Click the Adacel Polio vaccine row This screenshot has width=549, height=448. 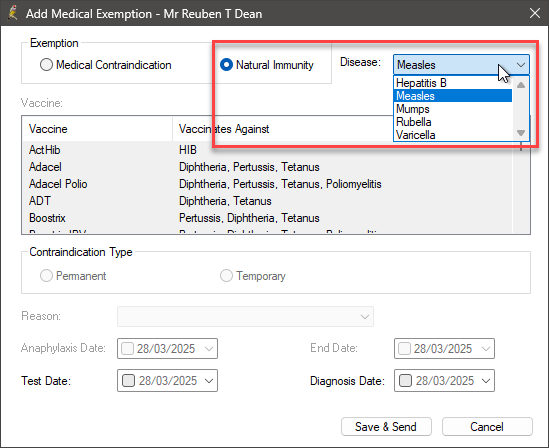pos(267,184)
